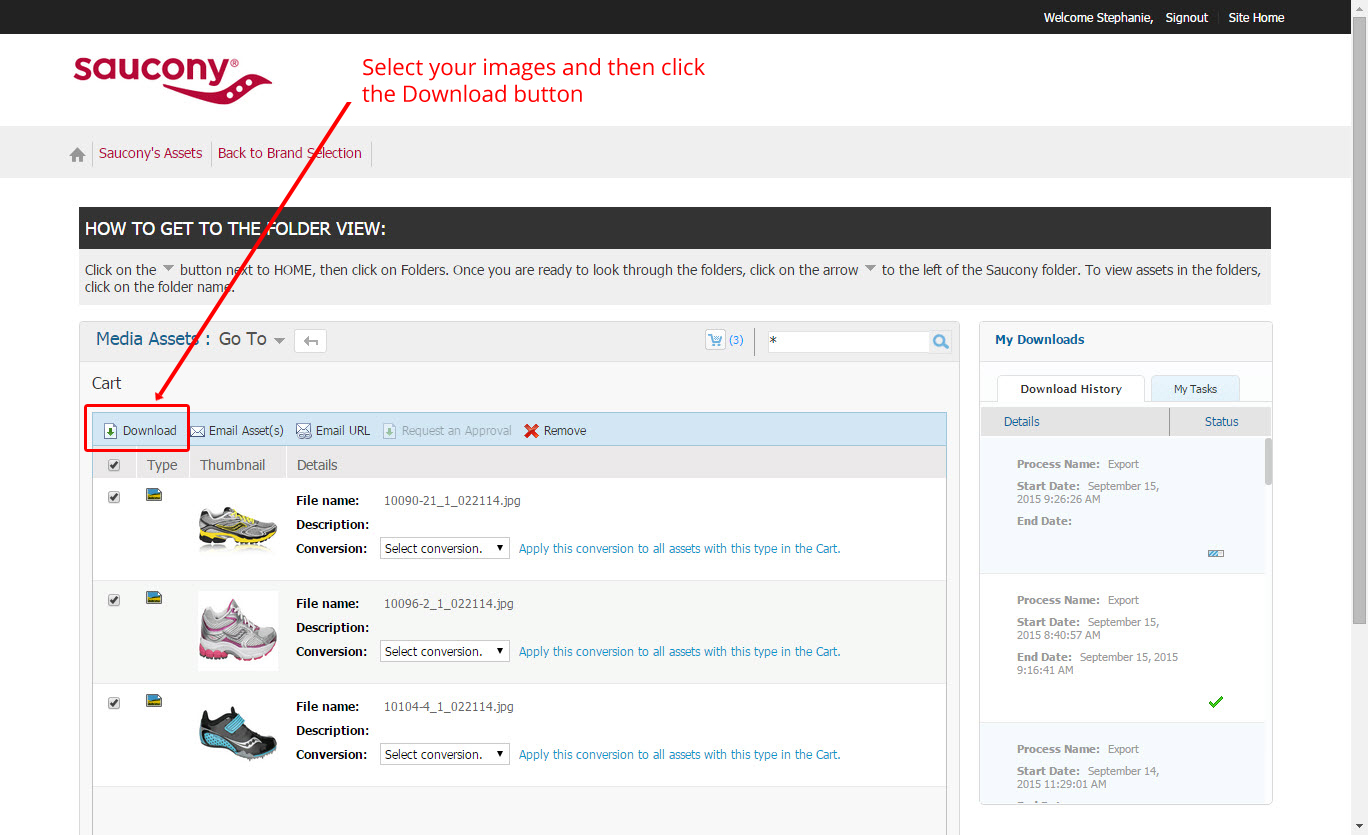Click Back to Brand Selection link
The image size is (1368, 835).
click(x=290, y=153)
